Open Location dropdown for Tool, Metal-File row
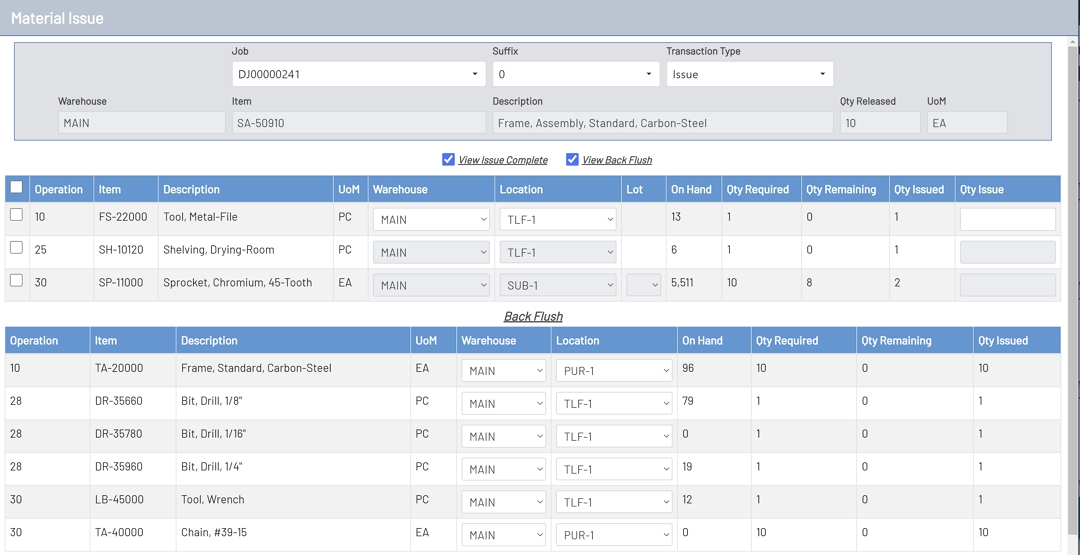This screenshot has width=1080, height=555. 557,220
